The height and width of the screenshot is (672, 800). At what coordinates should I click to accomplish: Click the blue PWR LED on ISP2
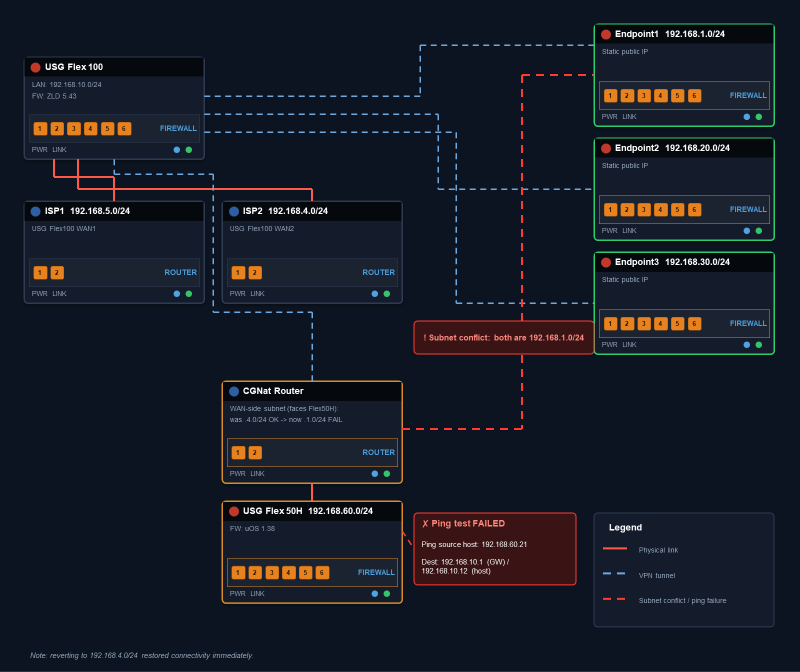click(x=374, y=294)
